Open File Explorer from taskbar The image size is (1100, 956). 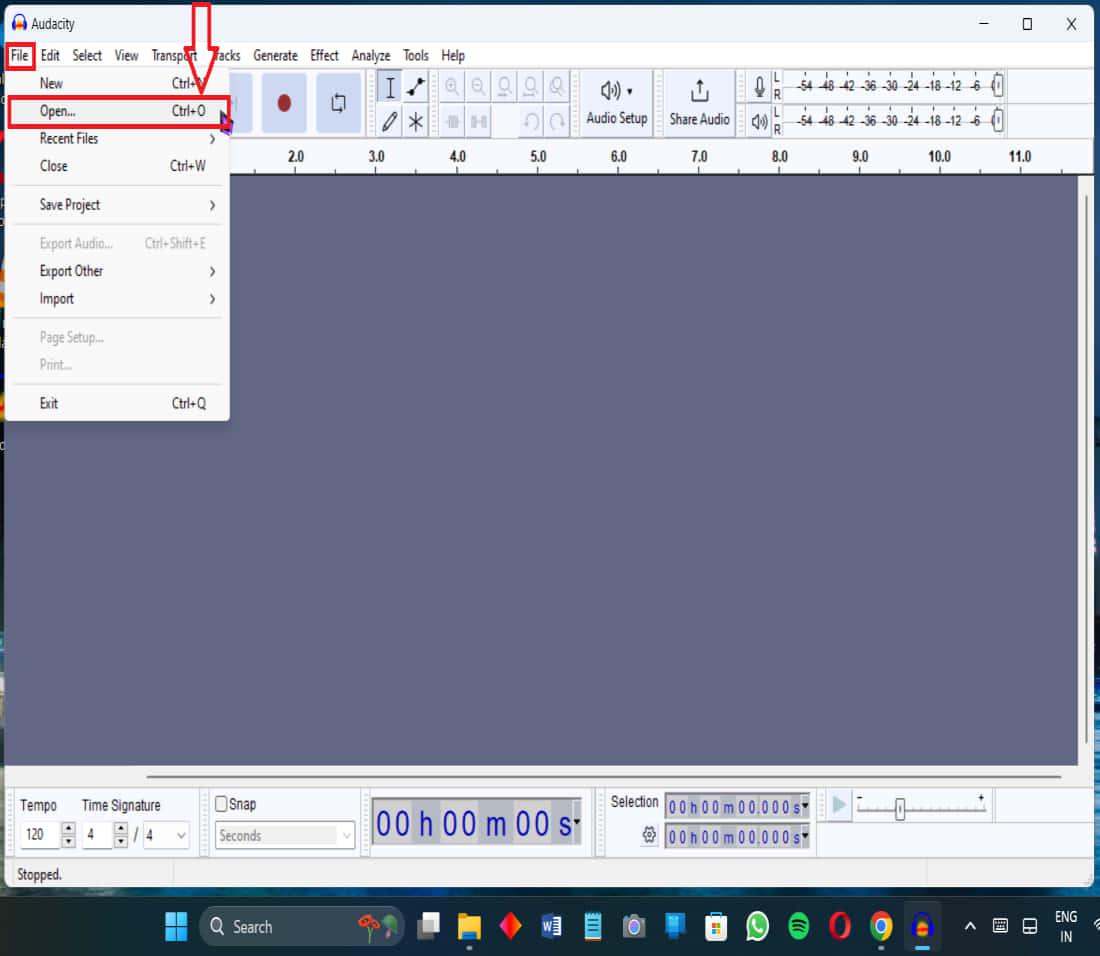point(469,927)
